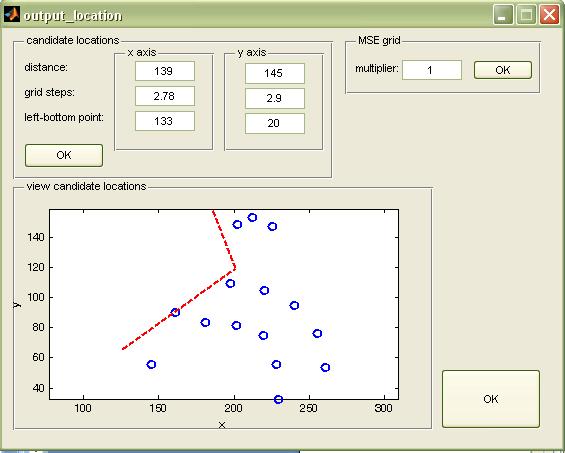
Task: Click the corner vertex of the red dashed line
Action: (235, 268)
